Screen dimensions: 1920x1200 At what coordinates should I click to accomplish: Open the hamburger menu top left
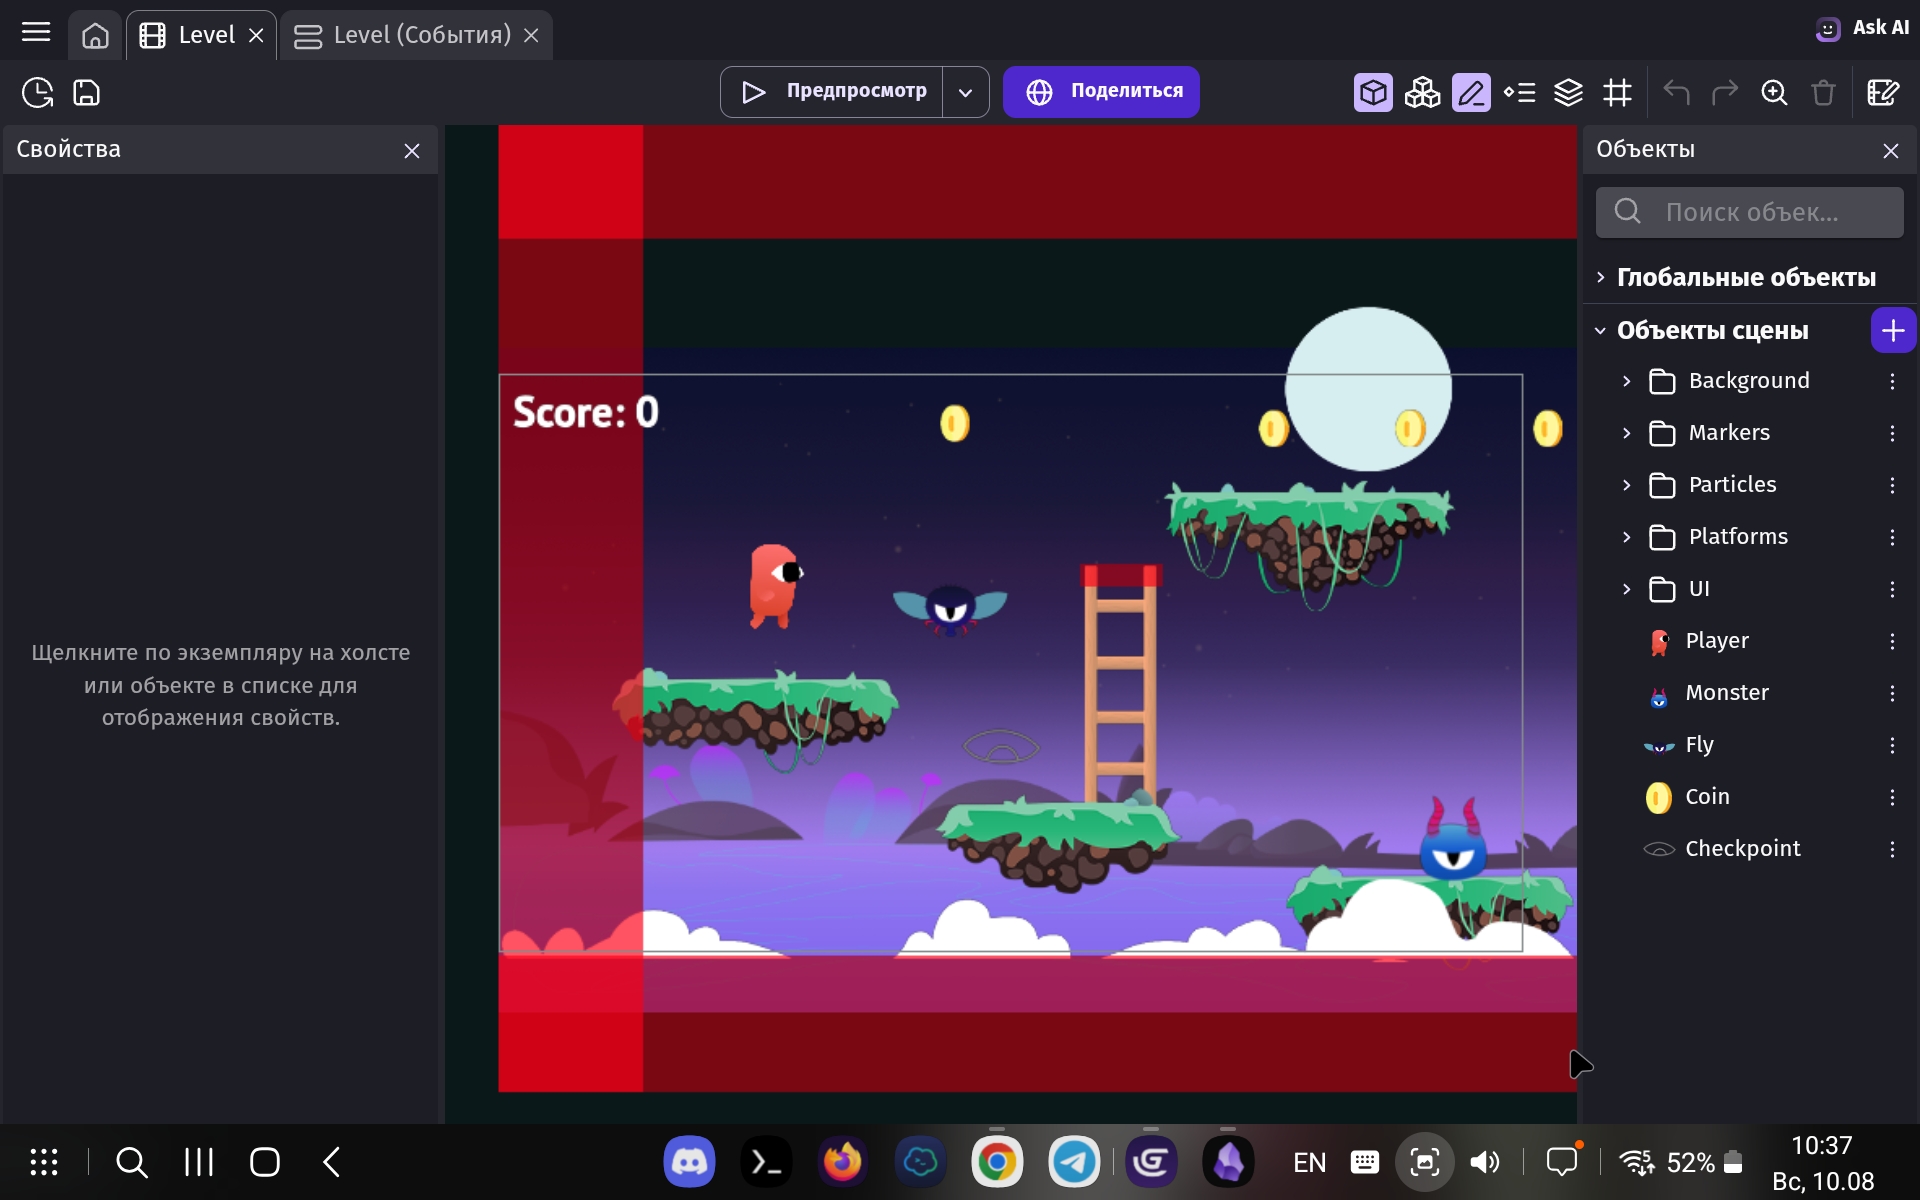click(36, 33)
